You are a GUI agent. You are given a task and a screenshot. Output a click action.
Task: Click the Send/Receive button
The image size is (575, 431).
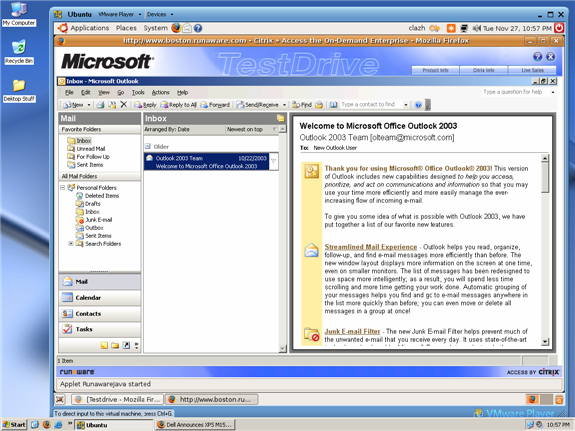[x=258, y=105]
